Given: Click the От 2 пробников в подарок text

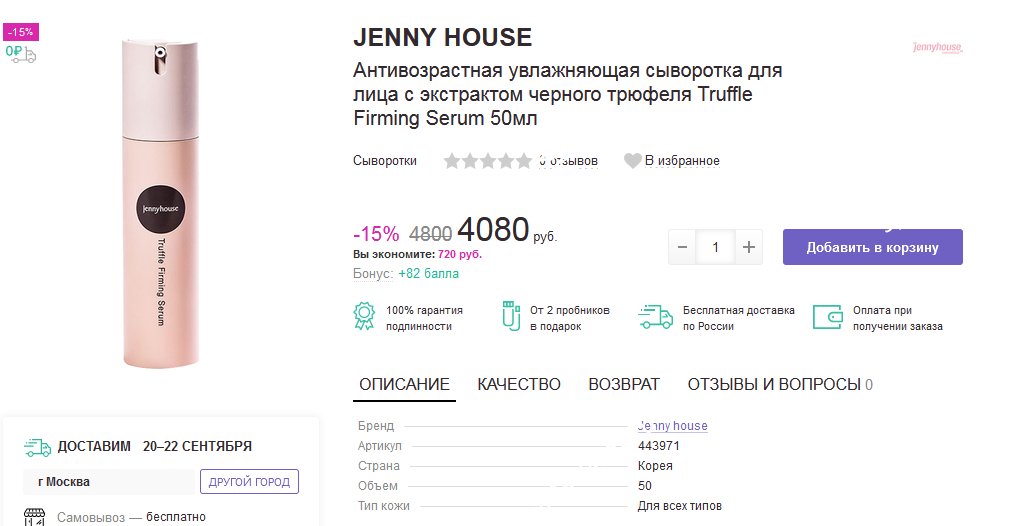Looking at the screenshot, I should tap(570, 318).
